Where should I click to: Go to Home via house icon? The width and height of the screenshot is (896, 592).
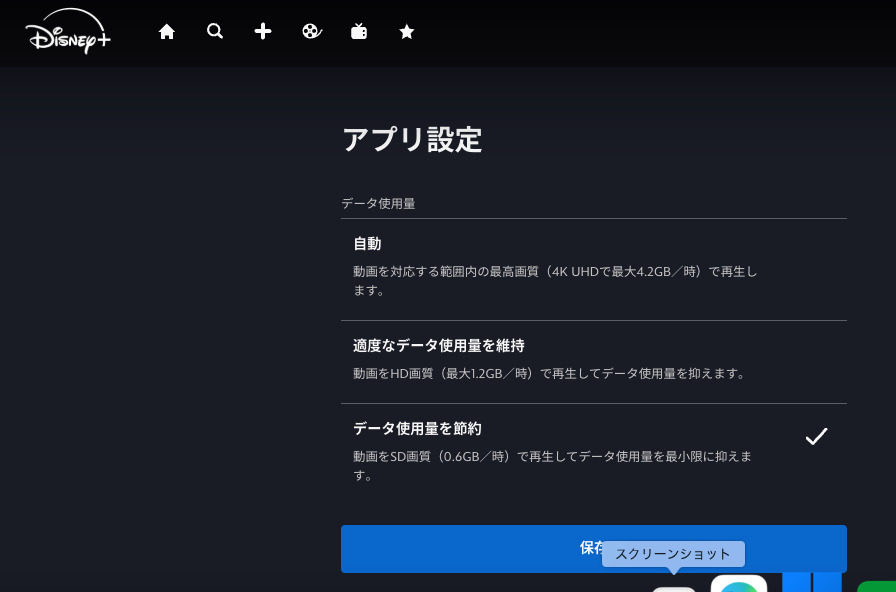(167, 32)
